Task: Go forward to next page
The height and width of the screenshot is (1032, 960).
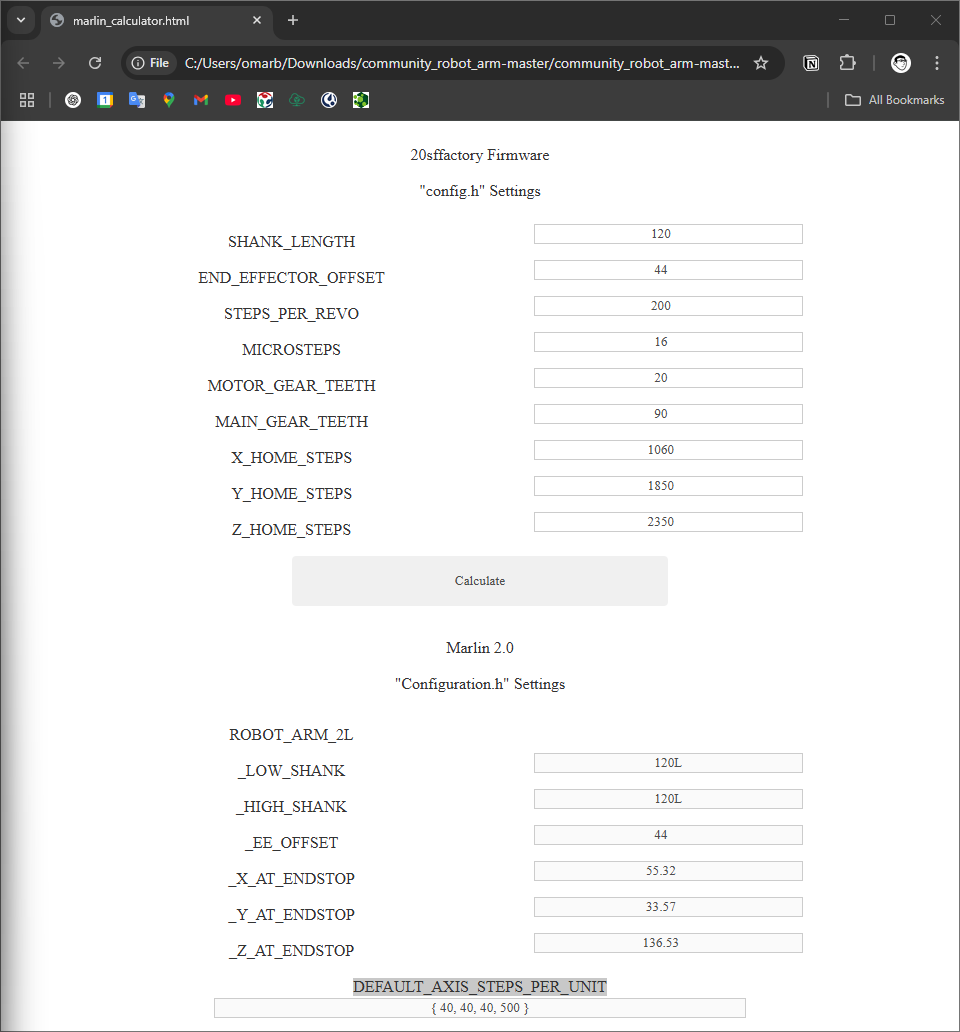Action: 59,63
